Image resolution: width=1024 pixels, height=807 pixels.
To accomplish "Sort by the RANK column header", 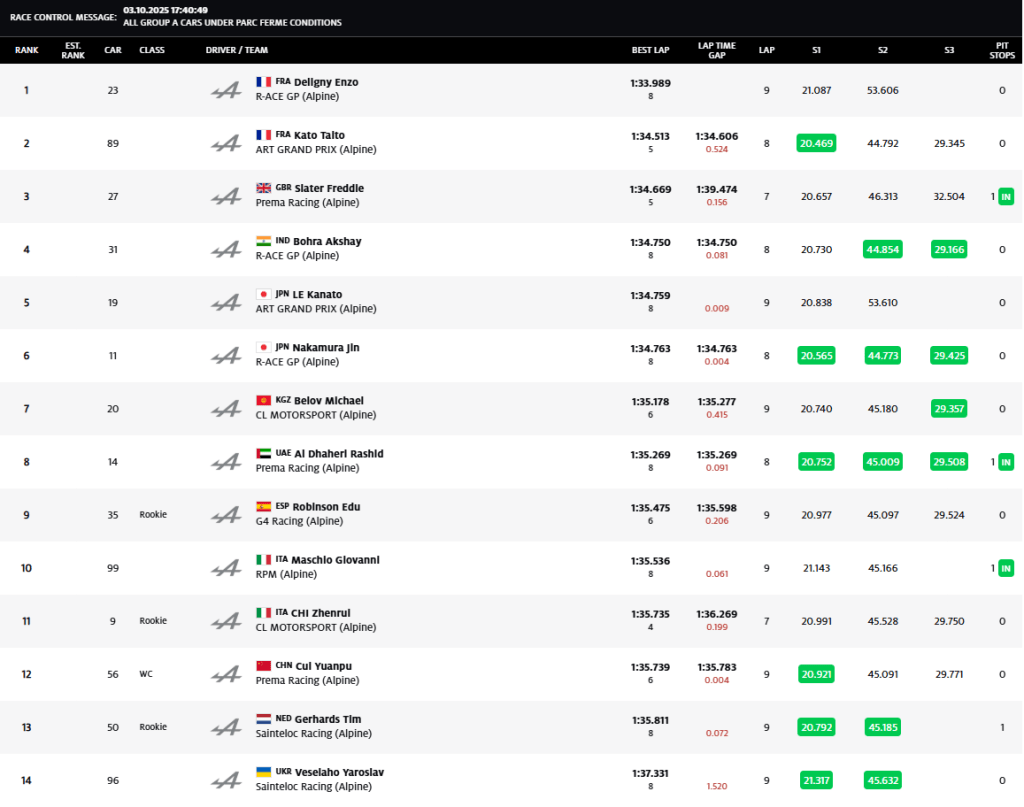I will point(27,50).
